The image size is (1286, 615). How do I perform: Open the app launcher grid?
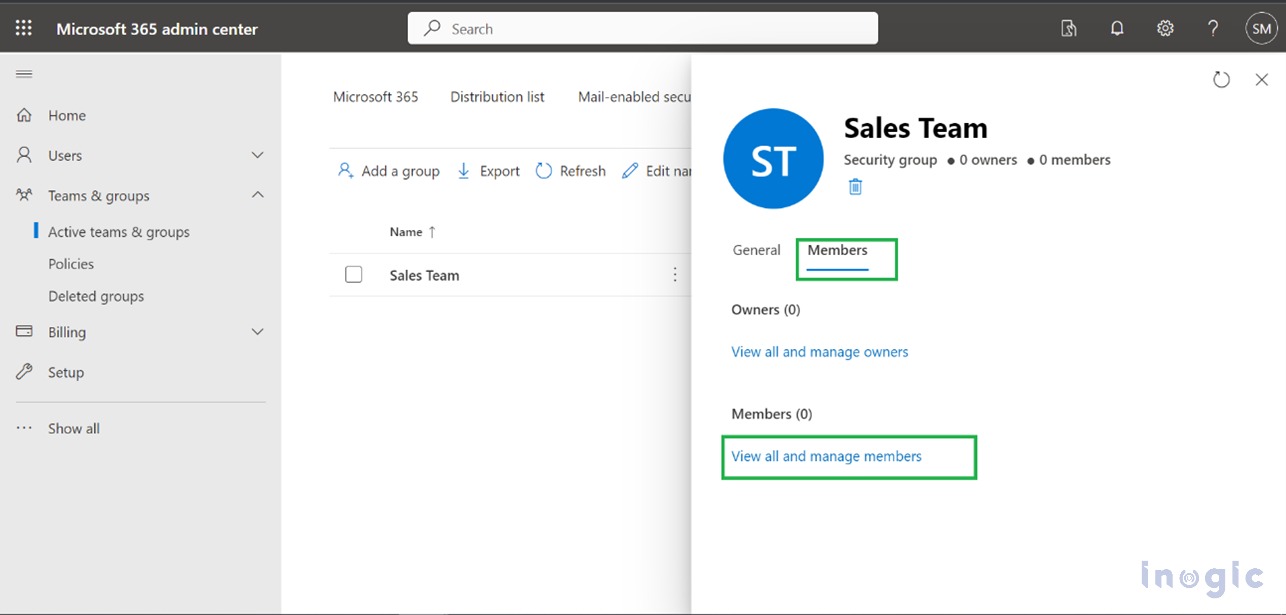(x=23, y=28)
